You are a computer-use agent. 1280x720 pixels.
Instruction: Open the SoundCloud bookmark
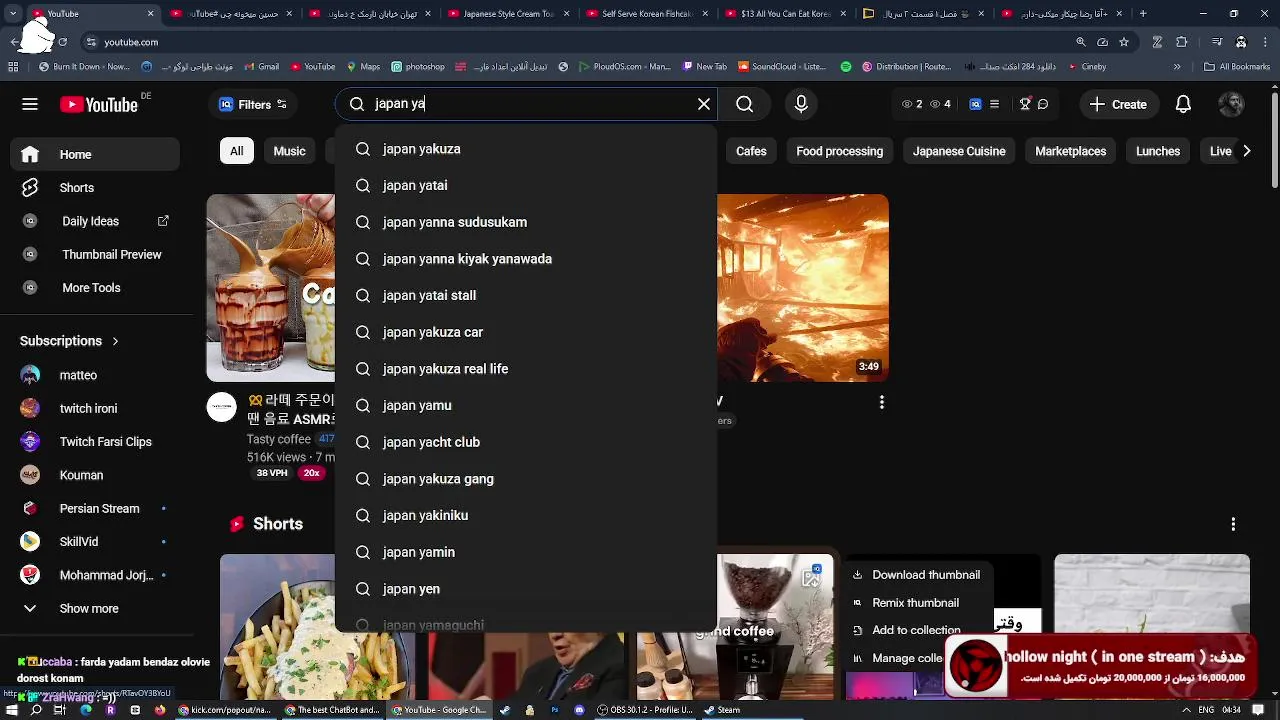coord(781,67)
